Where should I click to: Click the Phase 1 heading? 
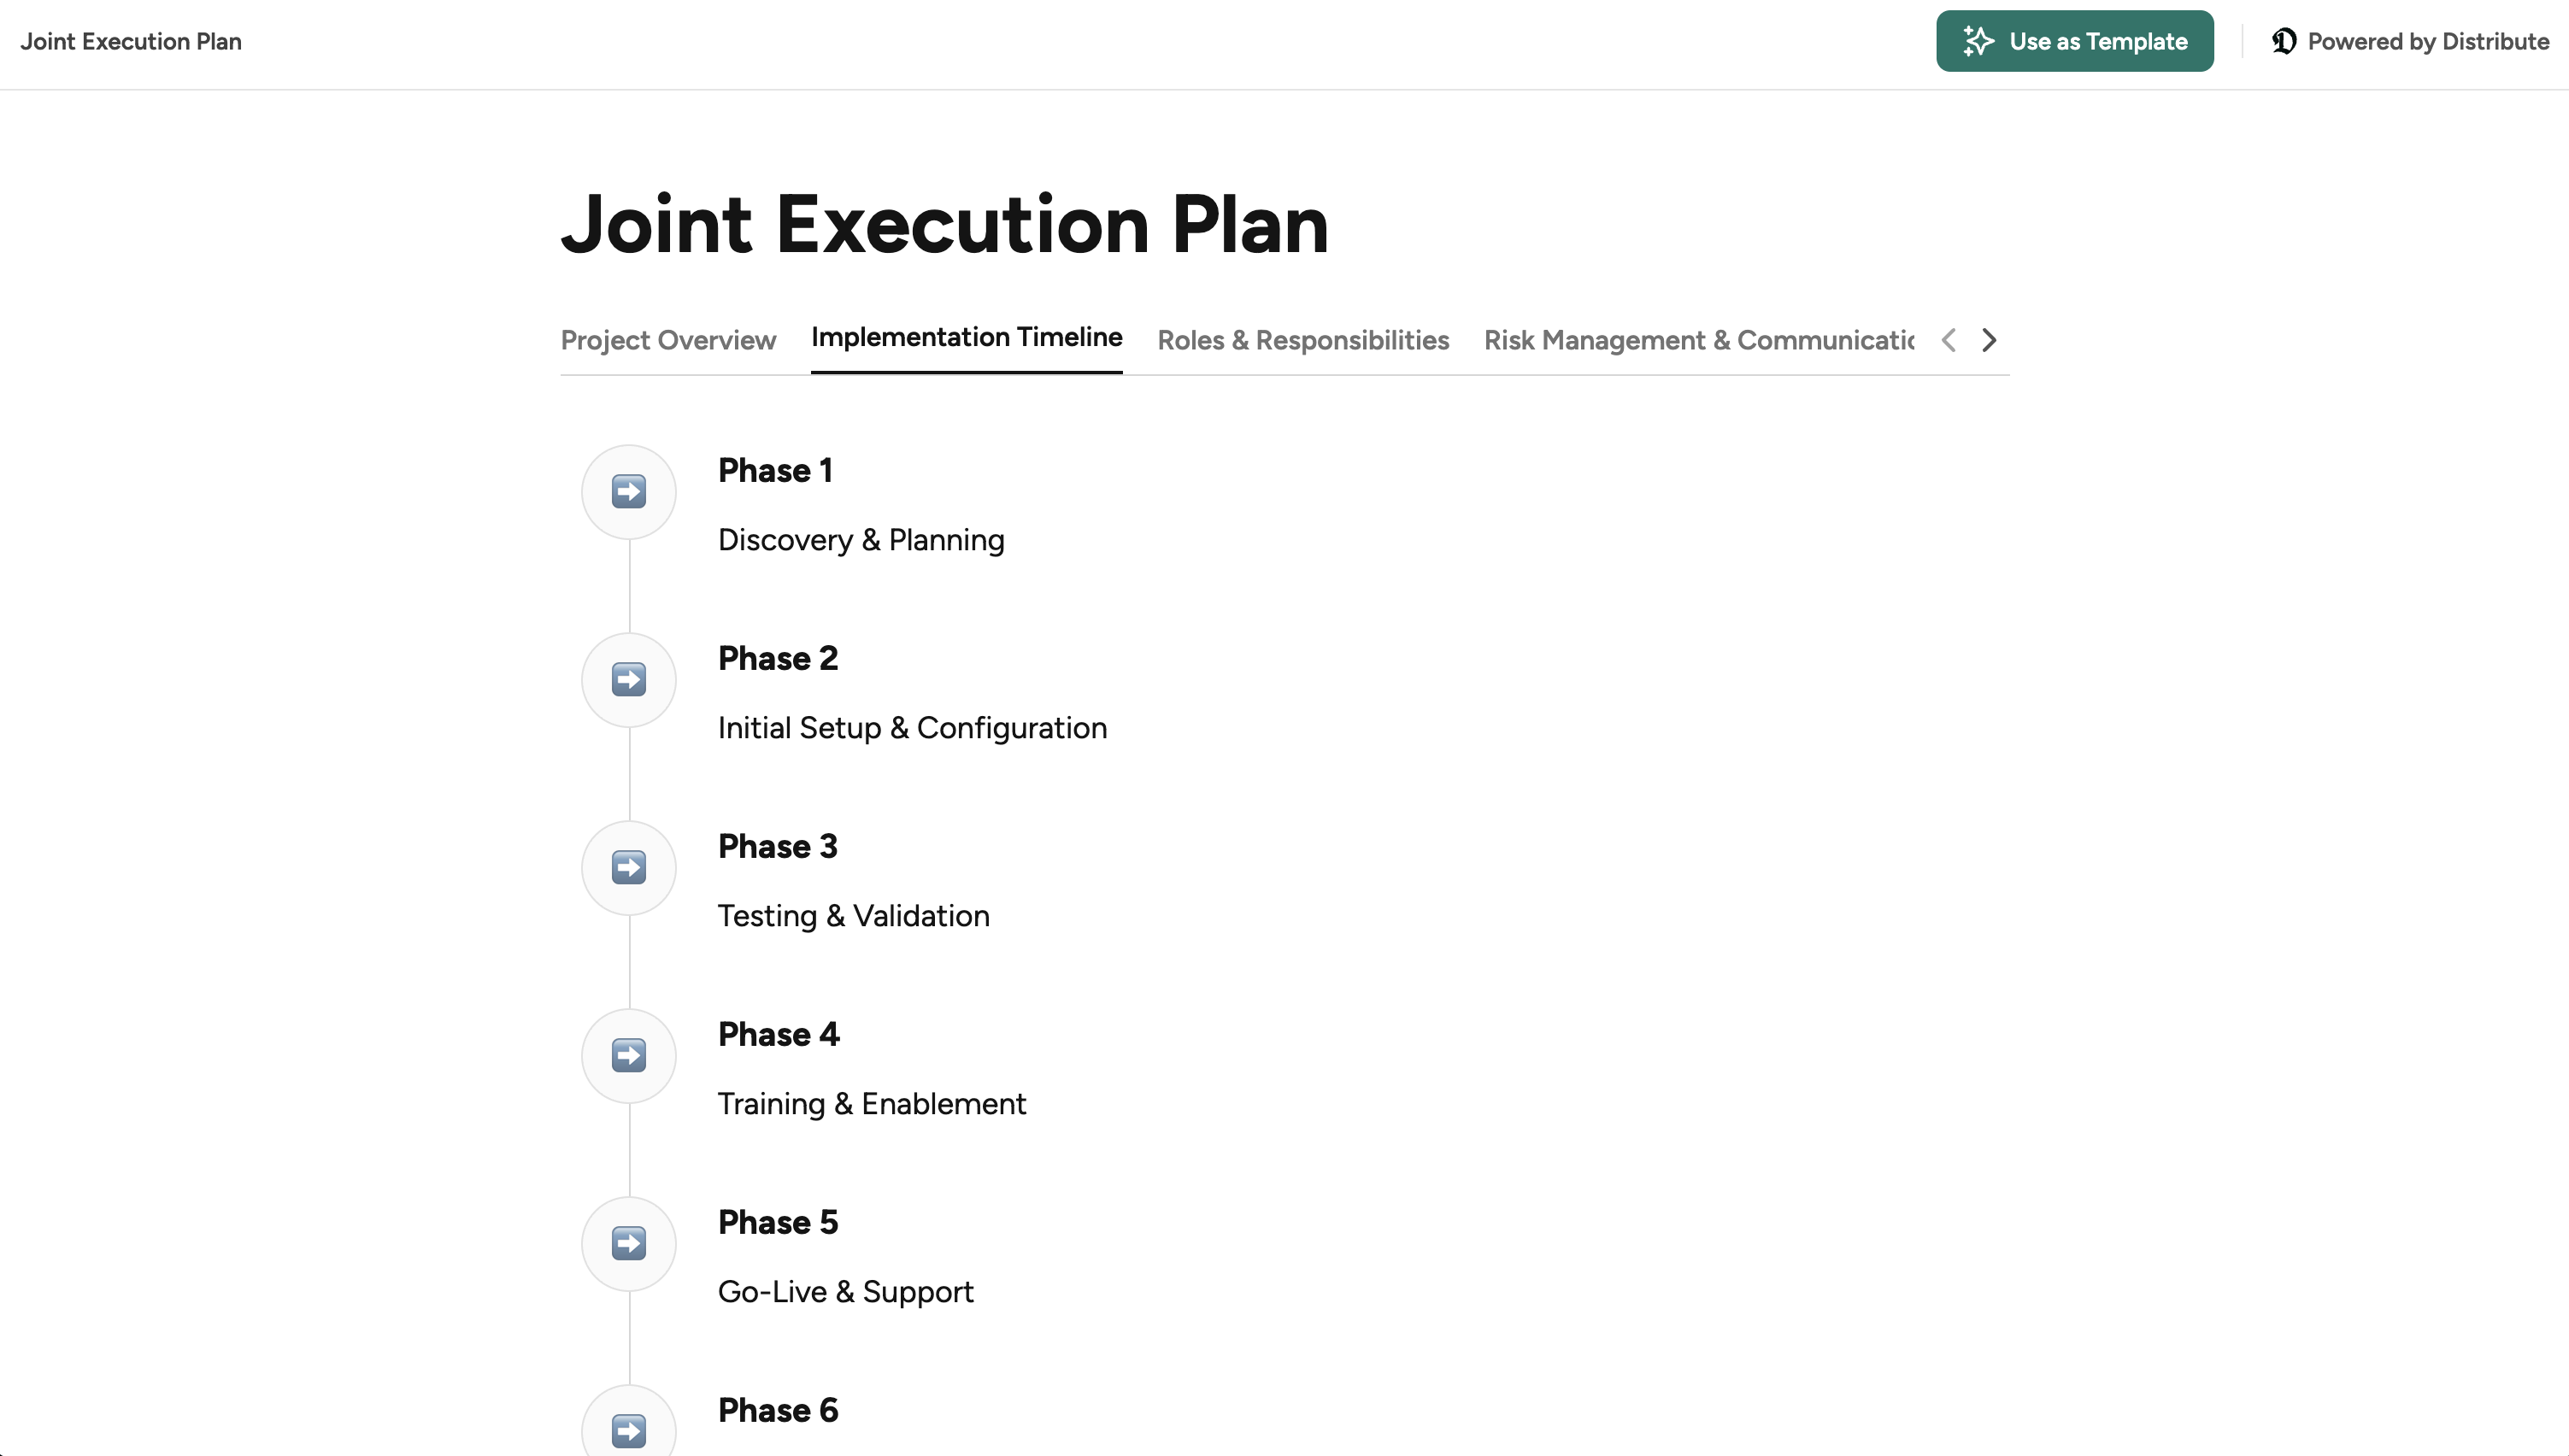tap(775, 470)
